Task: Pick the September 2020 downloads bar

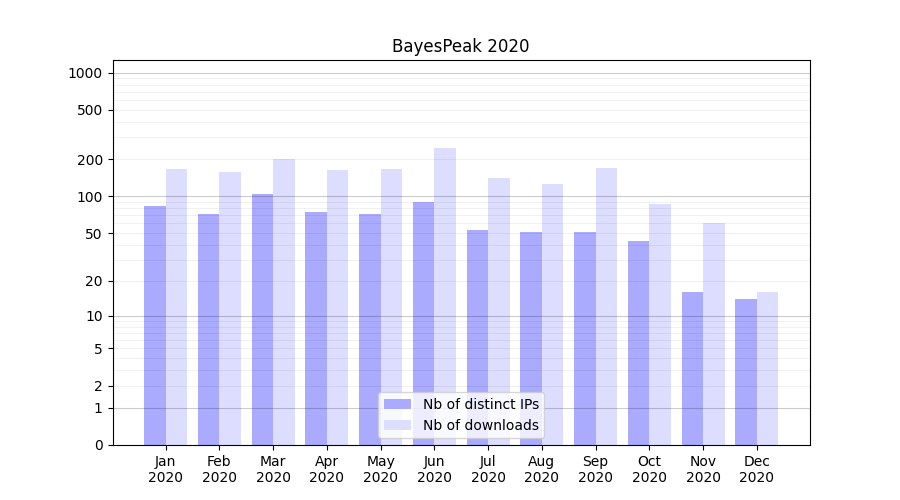Action: [606, 306]
